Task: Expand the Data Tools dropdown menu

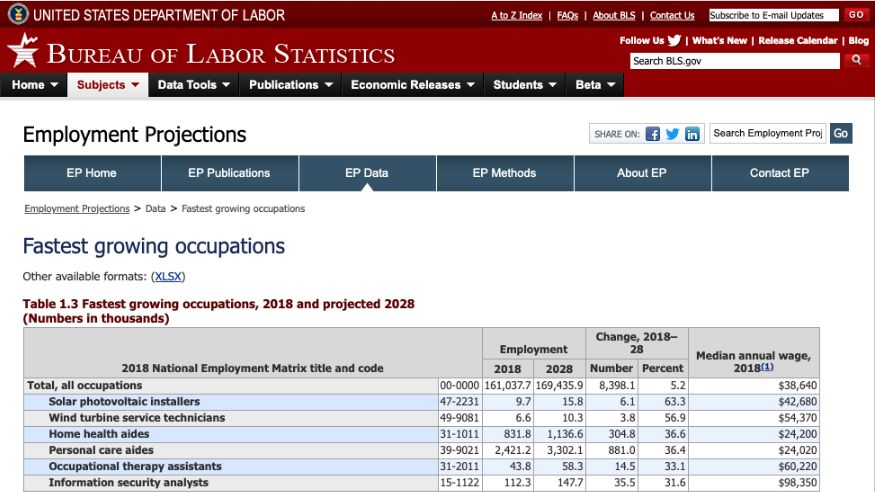Action: click(x=194, y=85)
